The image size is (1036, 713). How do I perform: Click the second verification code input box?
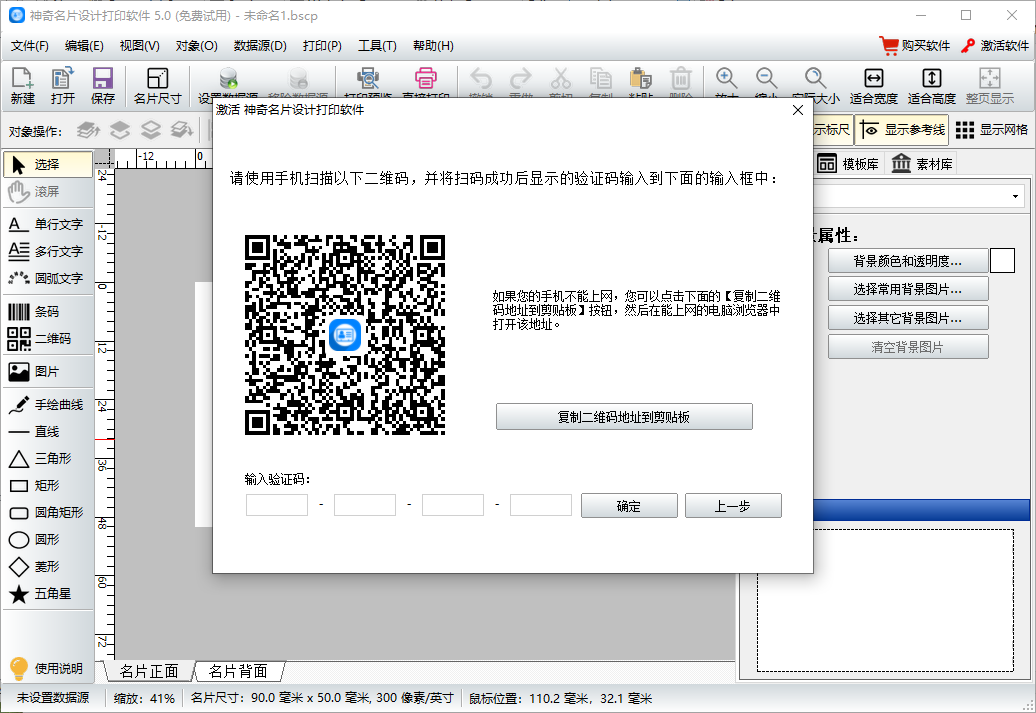(x=365, y=506)
